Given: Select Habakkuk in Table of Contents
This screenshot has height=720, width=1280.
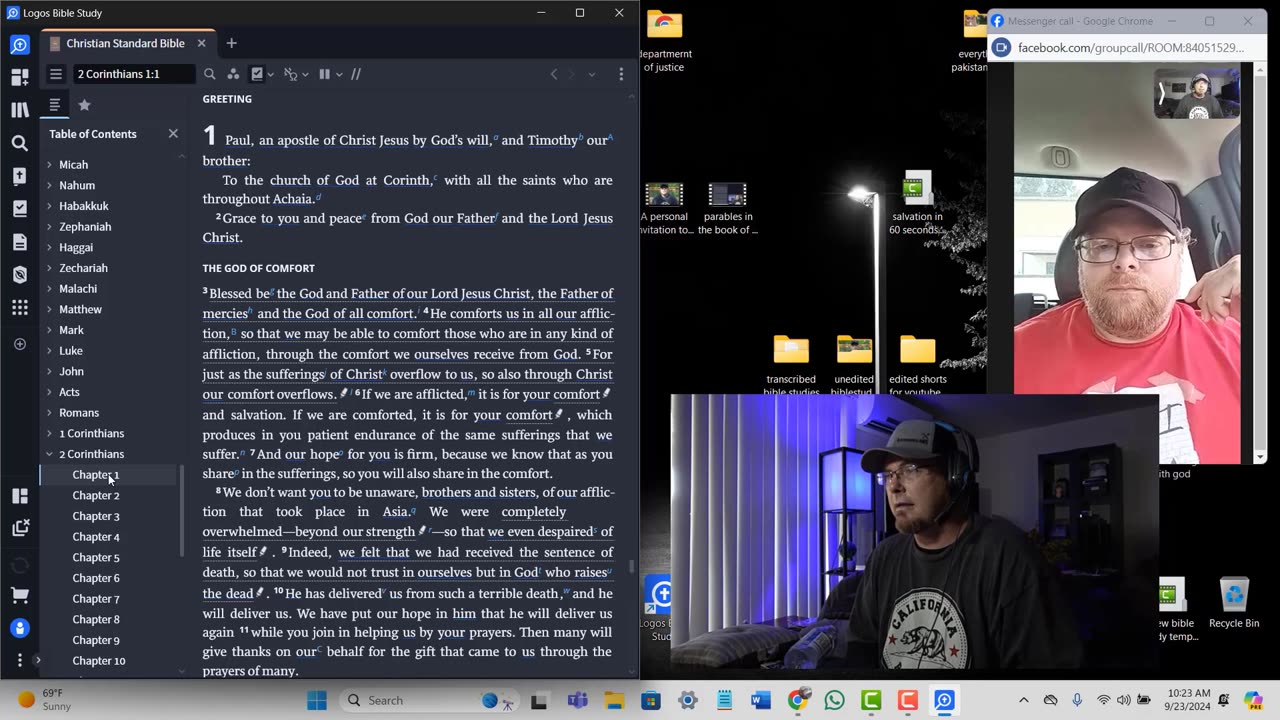Looking at the screenshot, I should [x=84, y=206].
